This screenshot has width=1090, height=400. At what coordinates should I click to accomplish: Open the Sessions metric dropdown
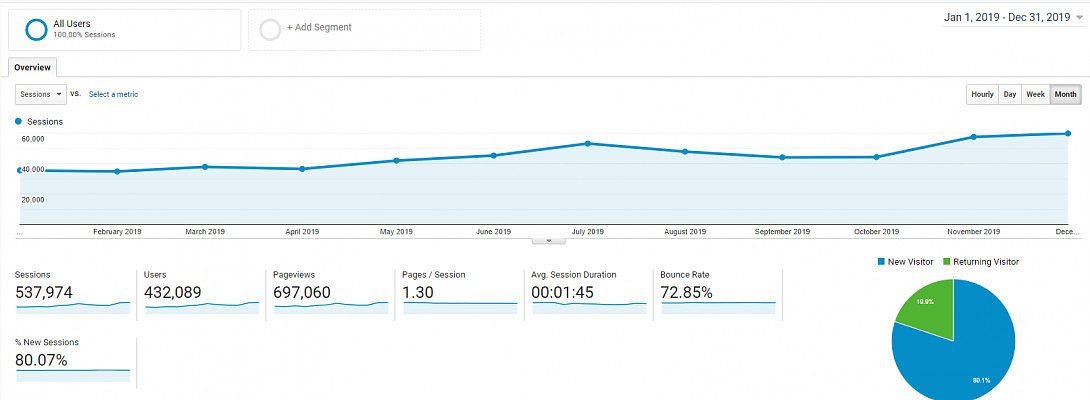[41, 94]
